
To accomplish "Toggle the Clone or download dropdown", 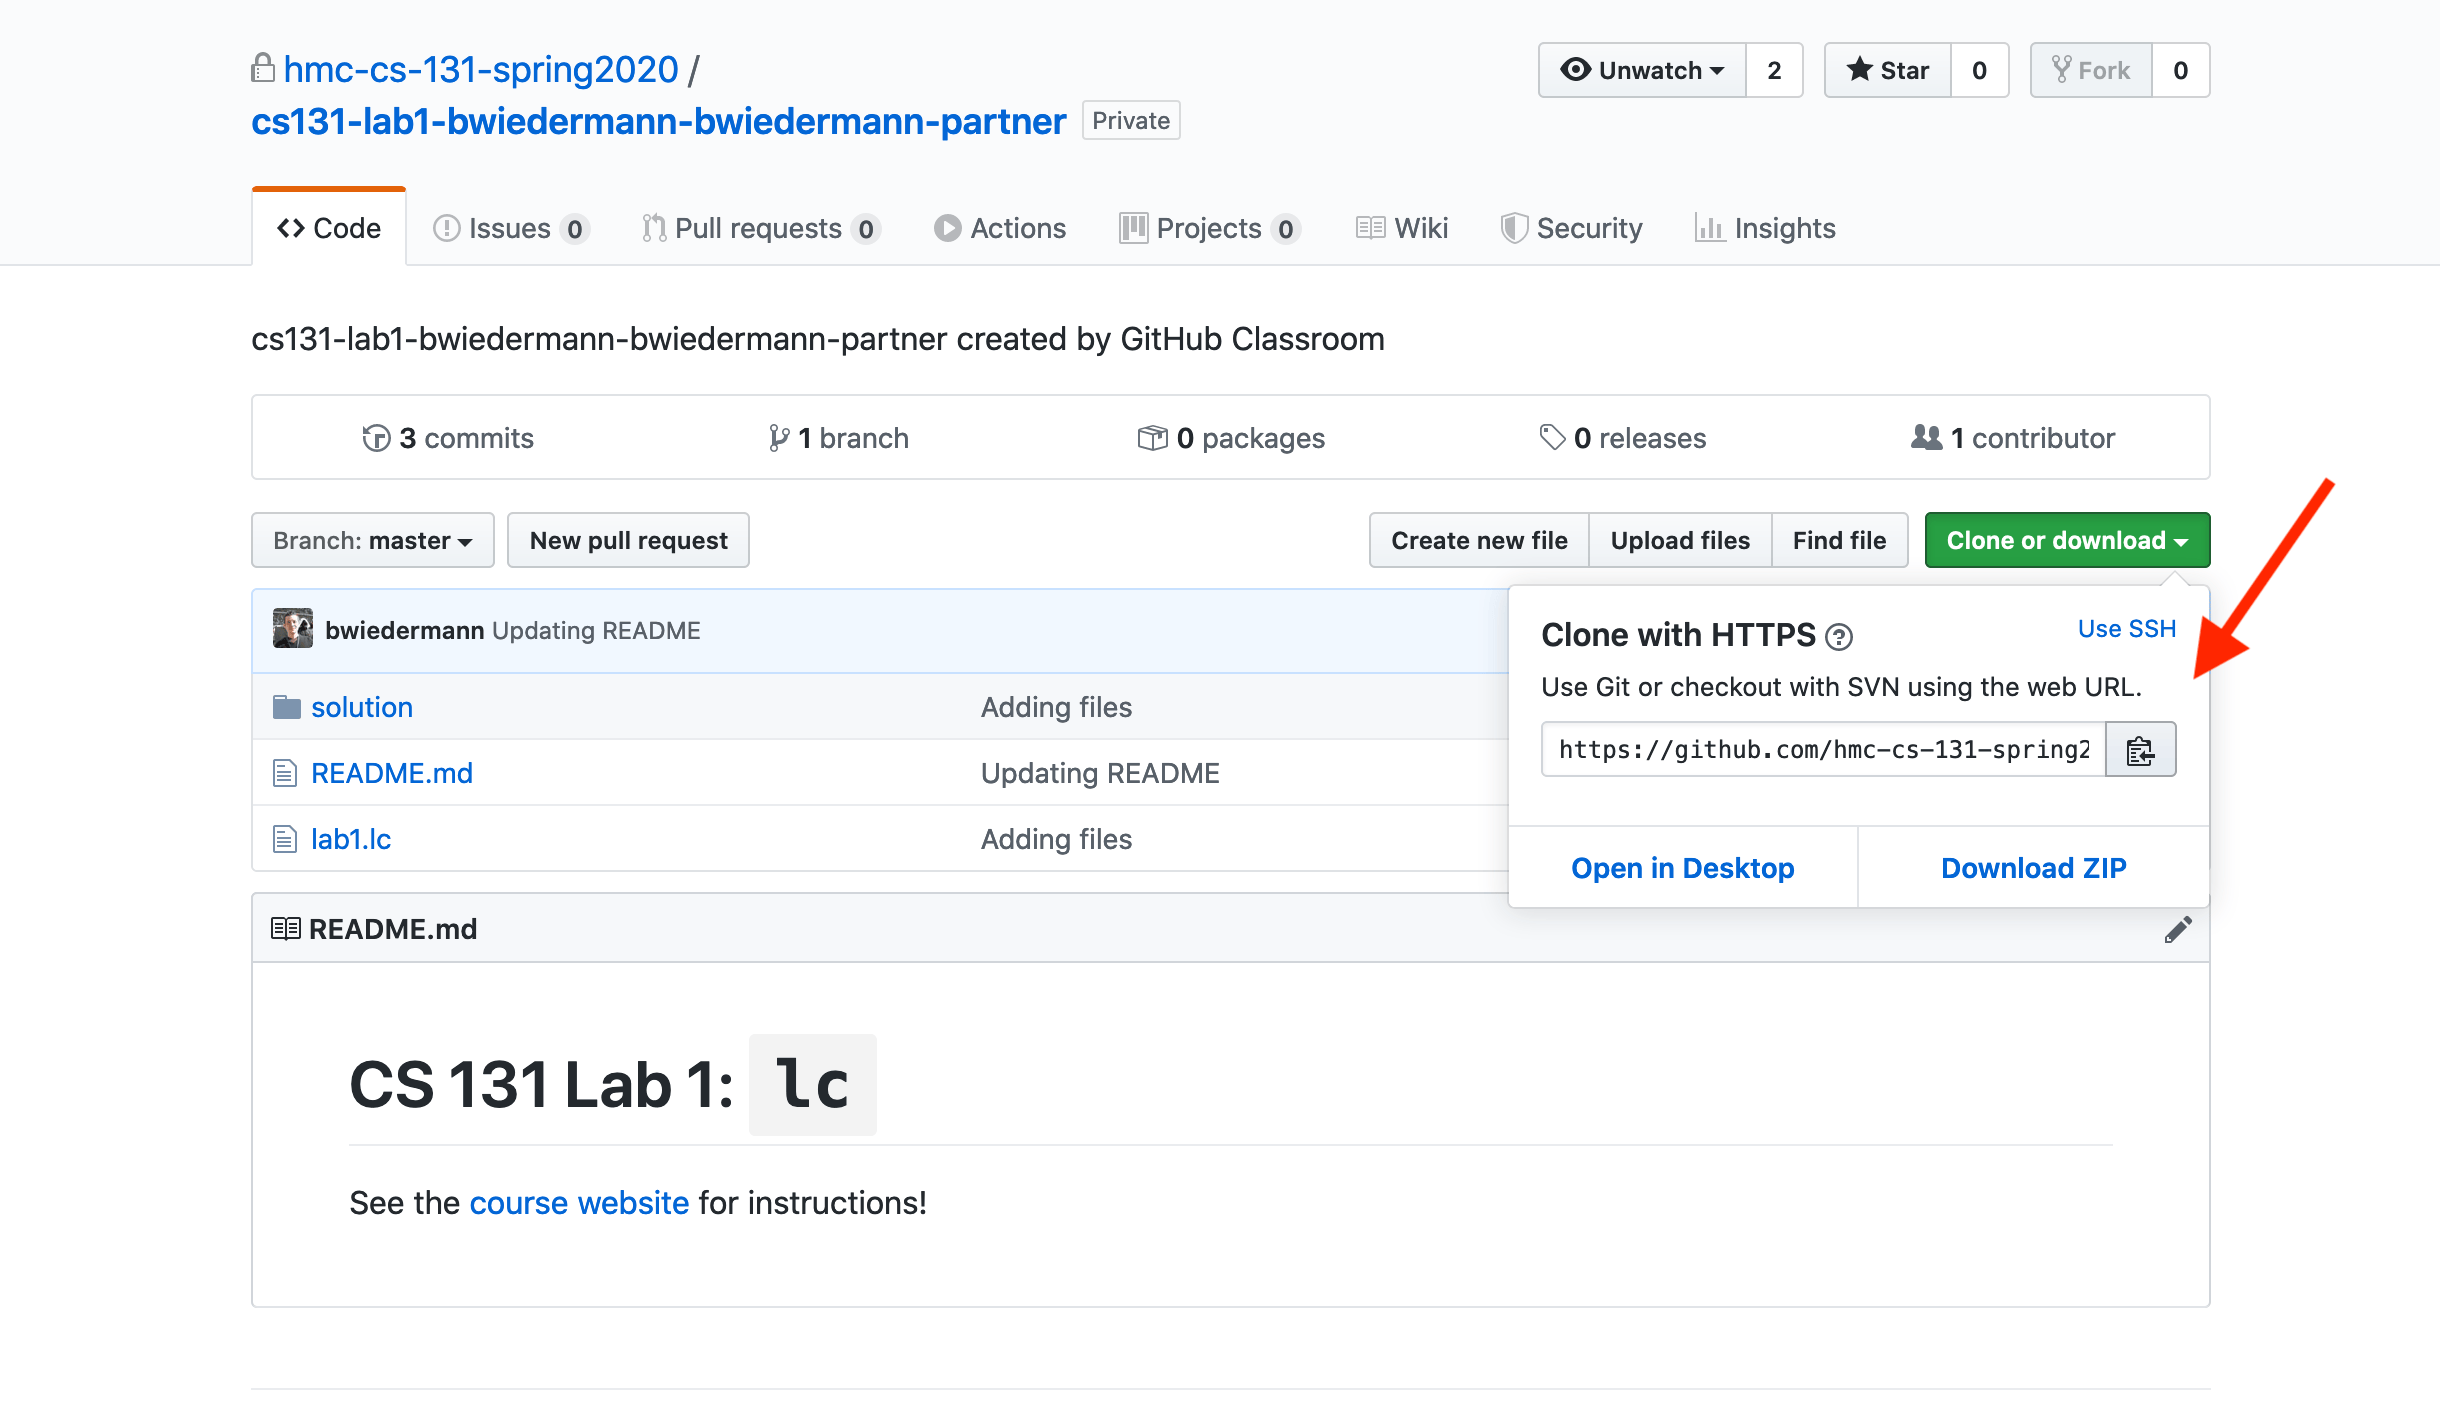I will click(2067, 540).
